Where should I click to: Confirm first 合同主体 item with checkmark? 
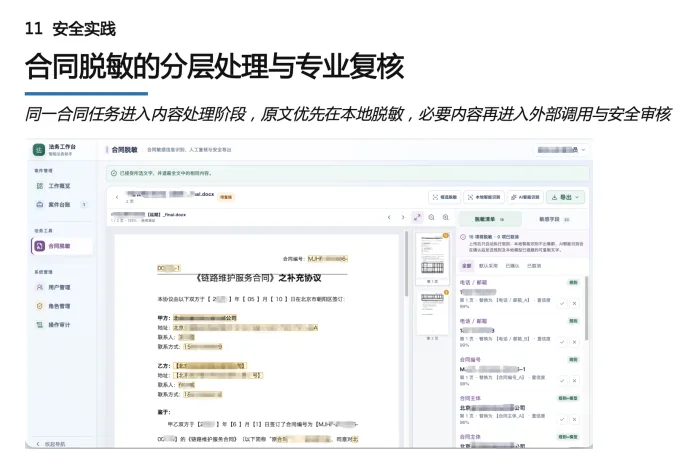tap(562, 419)
